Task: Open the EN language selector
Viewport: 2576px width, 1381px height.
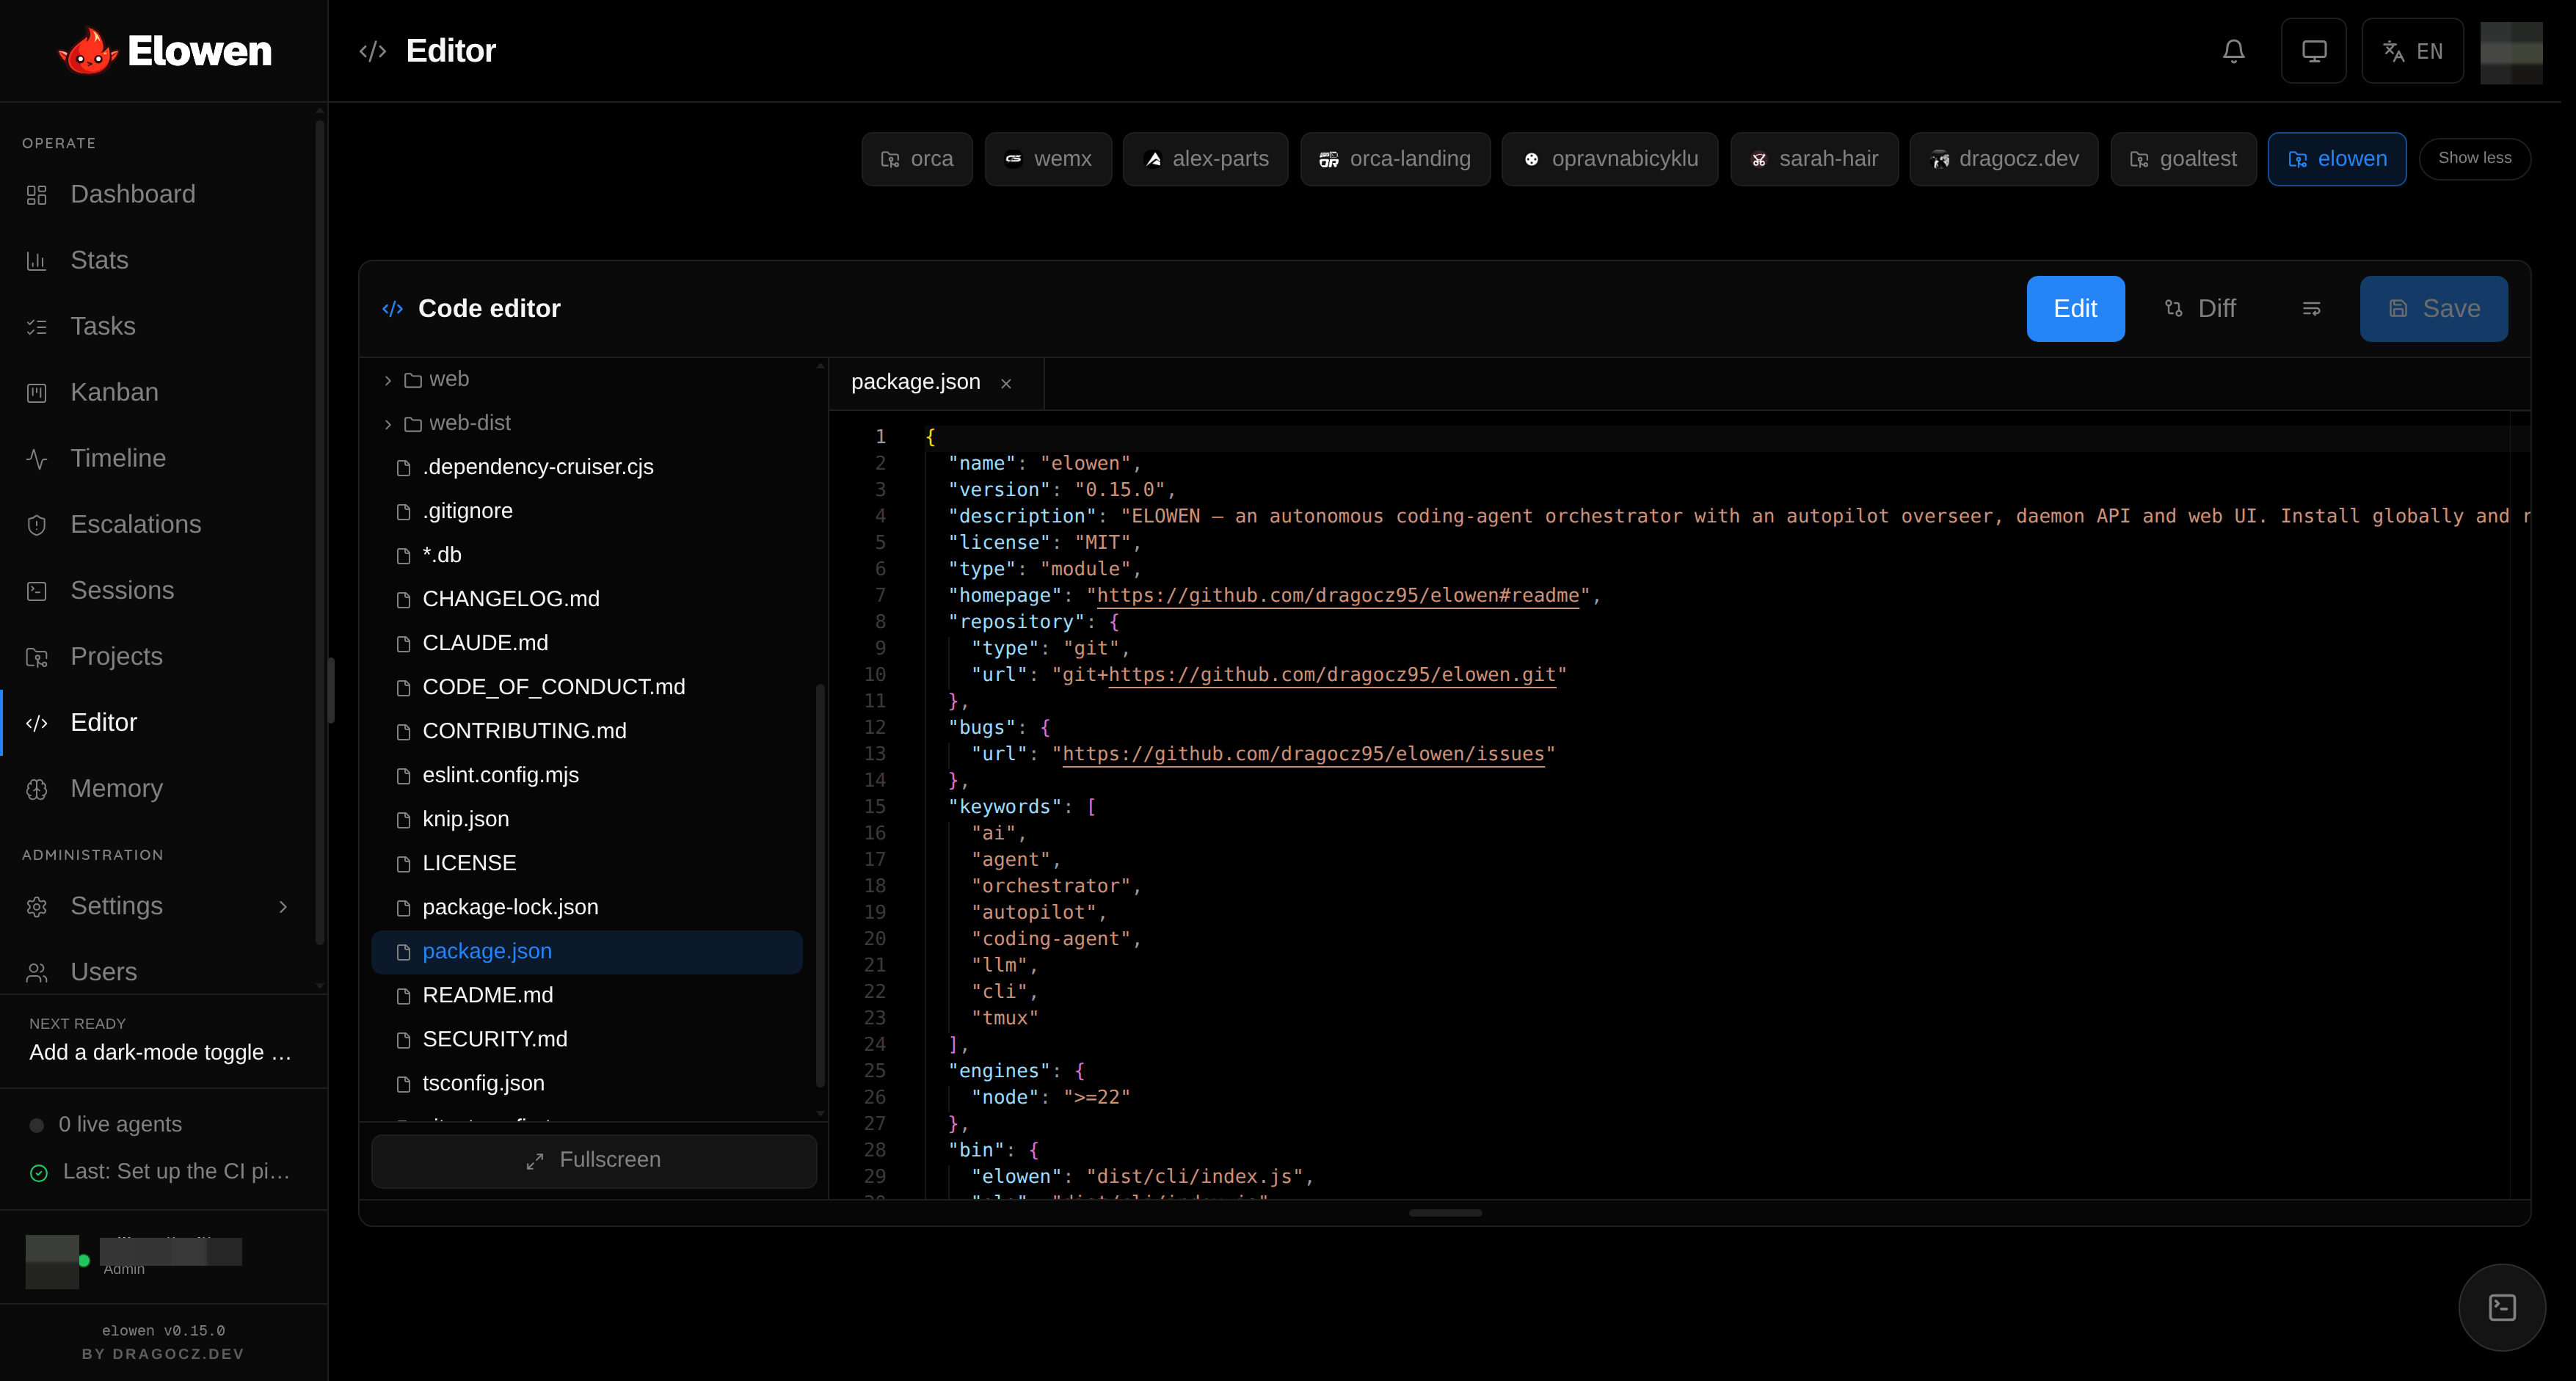Action: tap(2412, 51)
